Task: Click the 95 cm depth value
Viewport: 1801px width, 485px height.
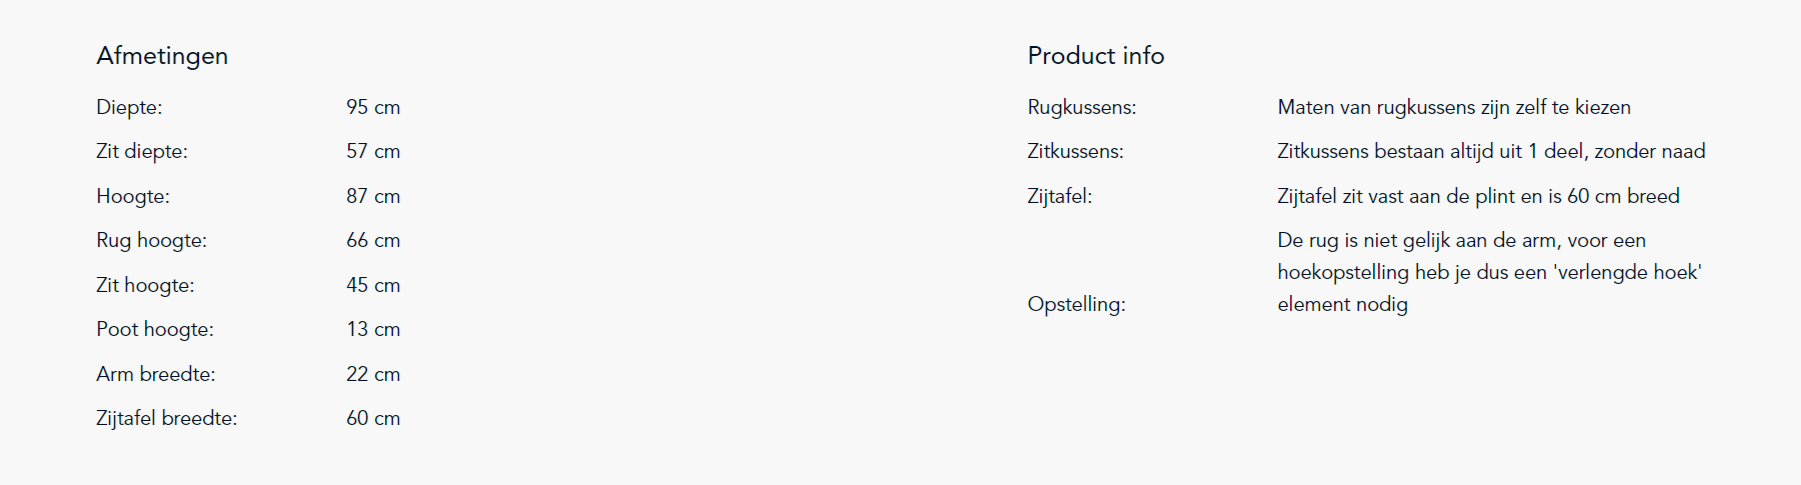Action: tap(373, 107)
